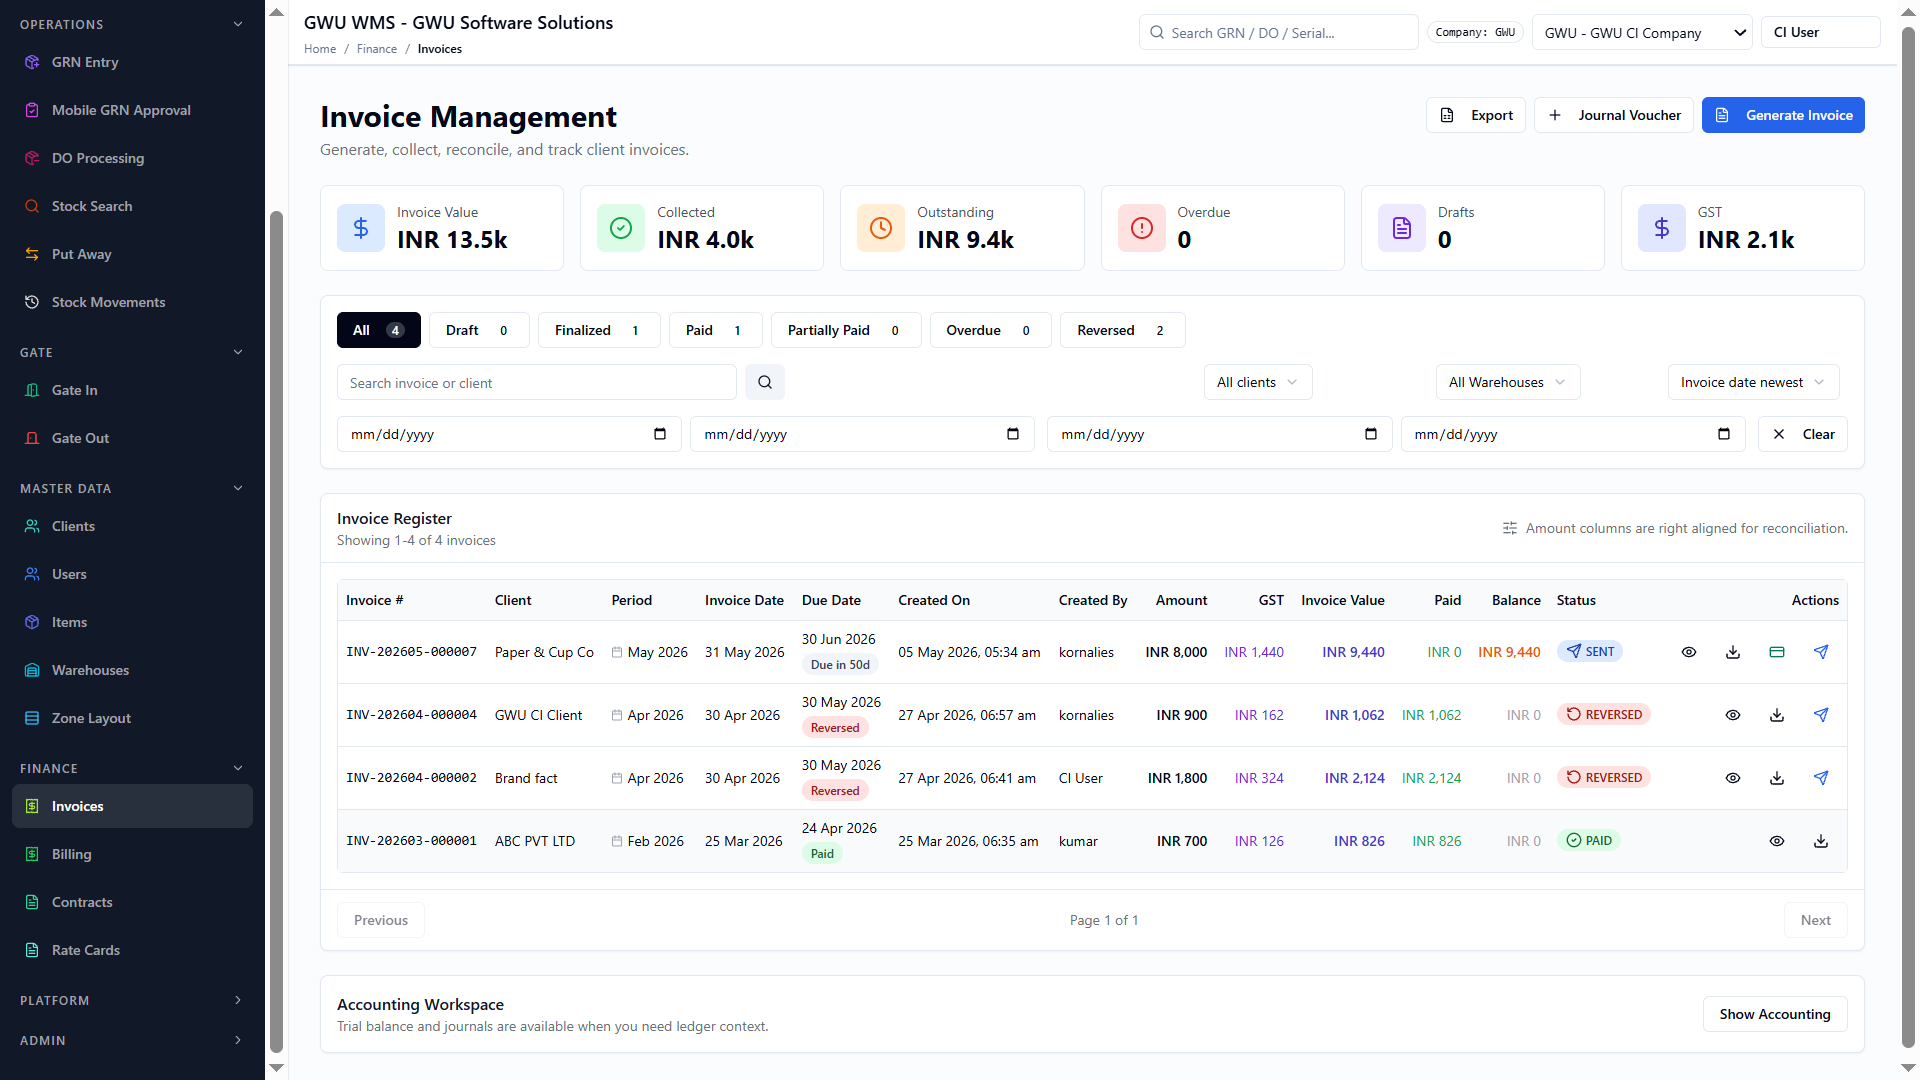Open calendar picker on fourth date field
Viewport: 1920px width, 1080px height.
pyautogui.click(x=1724, y=434)
